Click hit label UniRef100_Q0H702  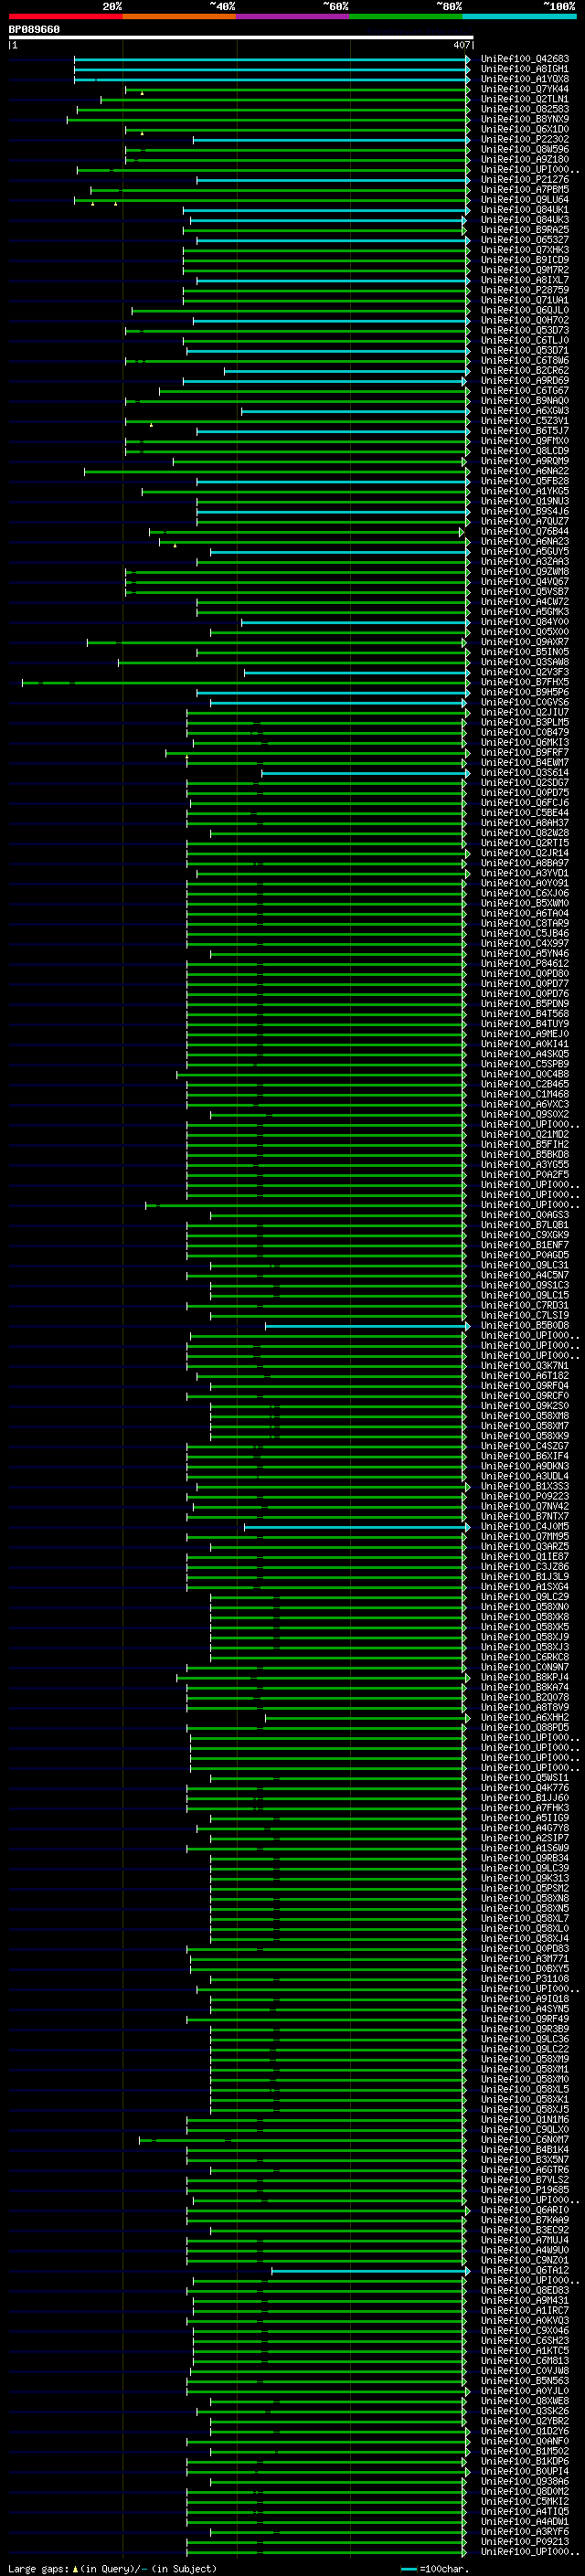point(525,320)
